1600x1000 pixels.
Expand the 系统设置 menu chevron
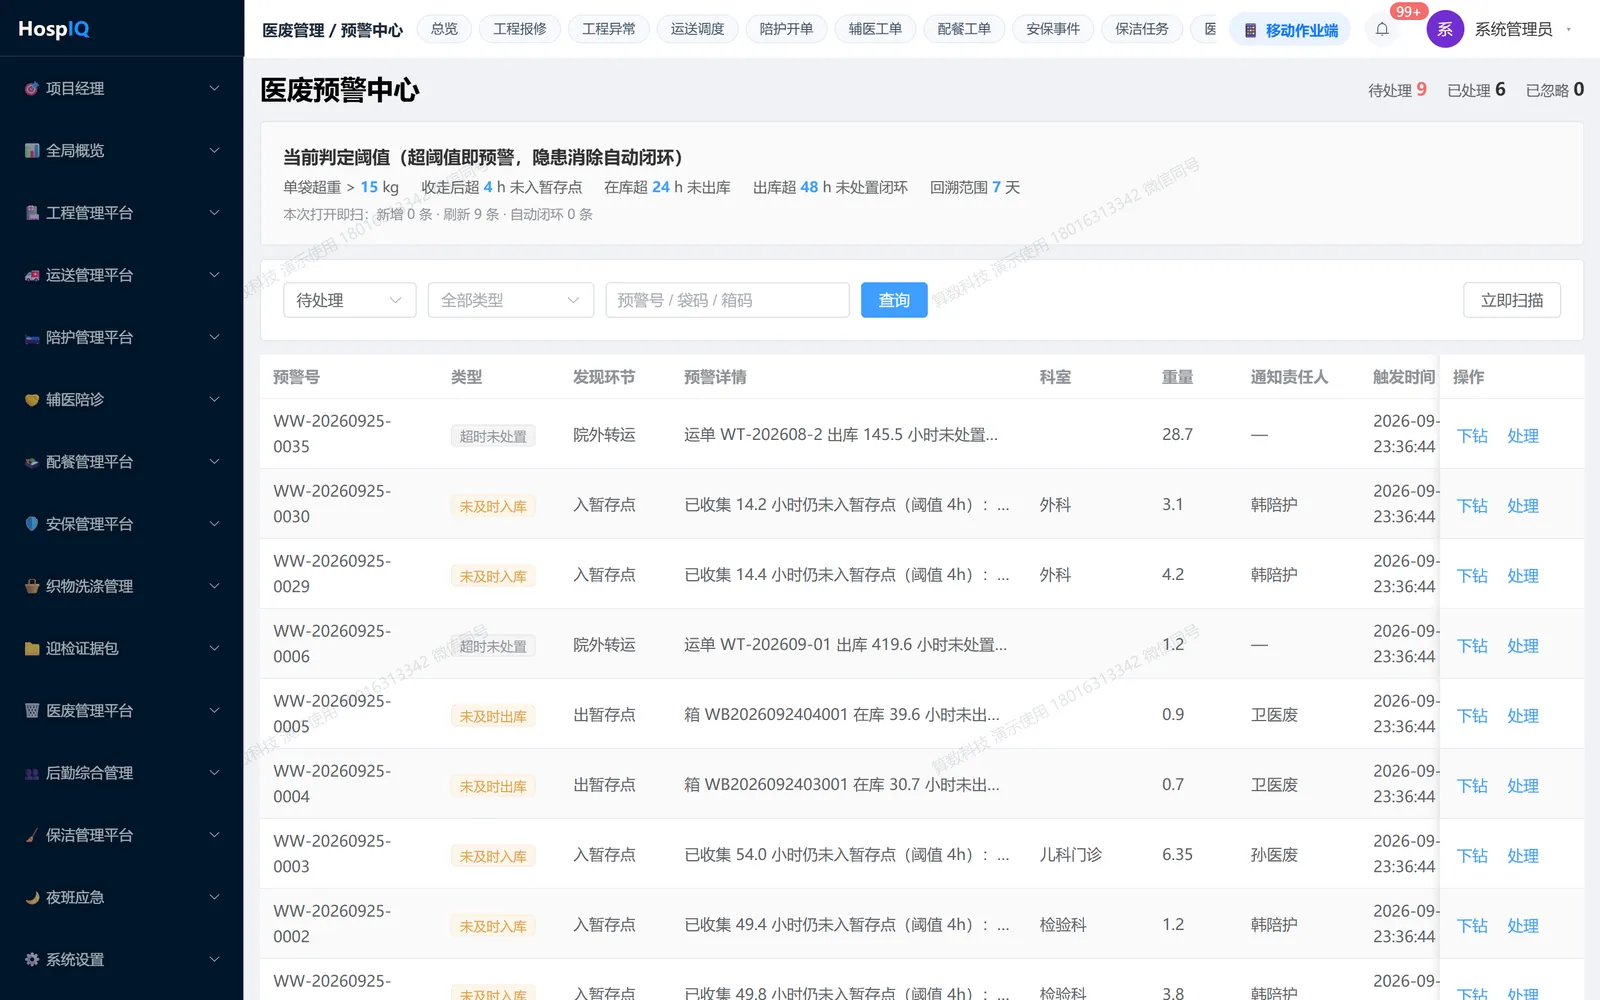click(x=214, y=959)
